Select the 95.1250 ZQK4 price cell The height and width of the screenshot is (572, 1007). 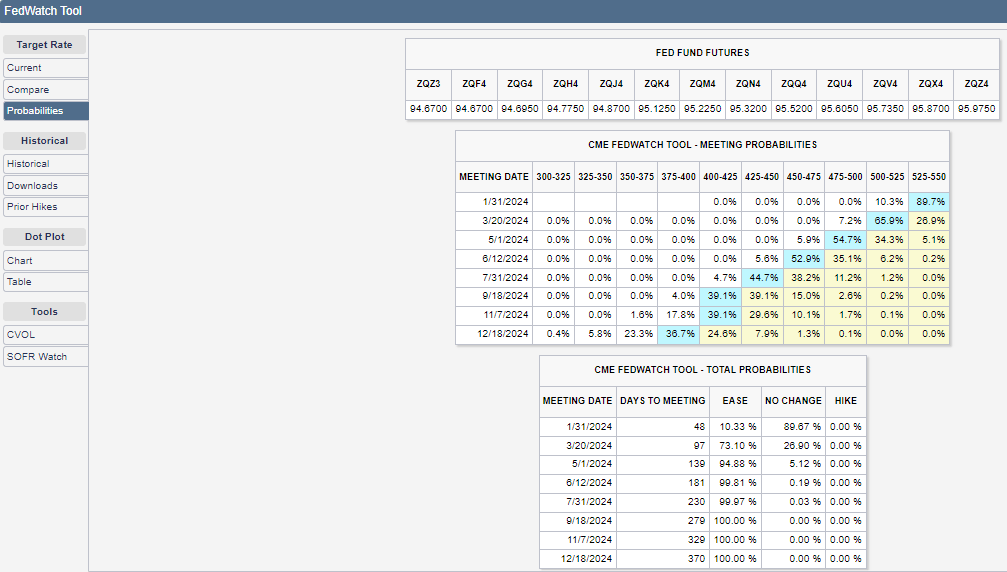point(657,109)
